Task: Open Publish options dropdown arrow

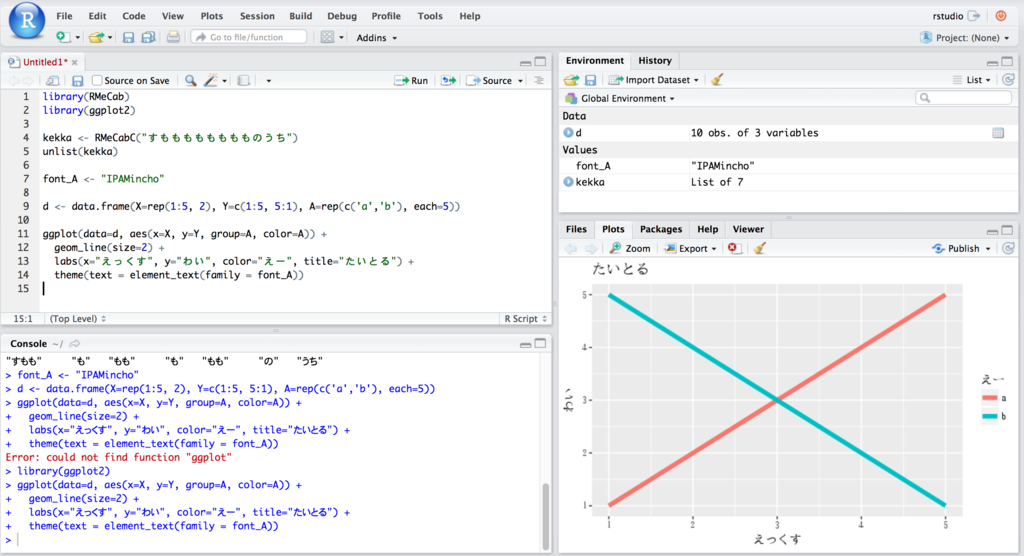Action: tap(988, 249)
